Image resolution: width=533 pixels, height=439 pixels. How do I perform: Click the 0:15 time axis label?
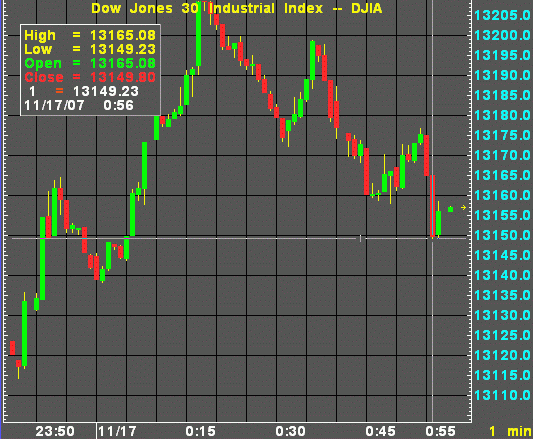coord(201,432)
